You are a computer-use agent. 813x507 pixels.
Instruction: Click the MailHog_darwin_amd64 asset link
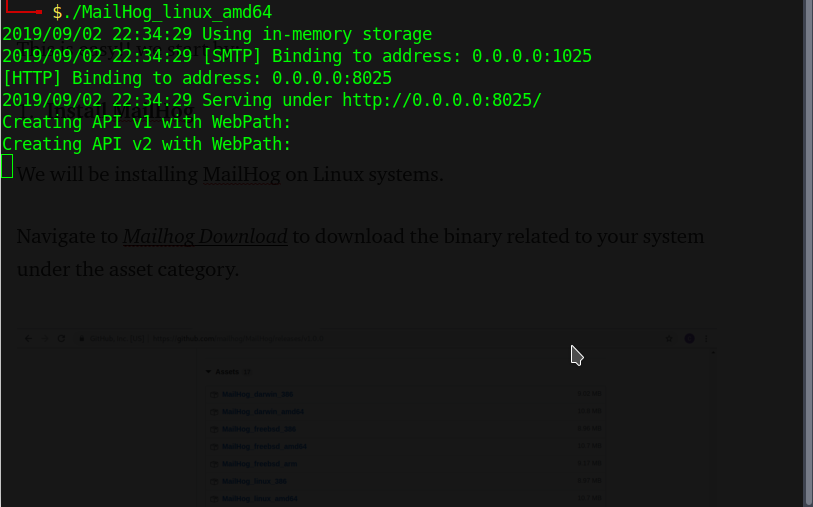263,412
